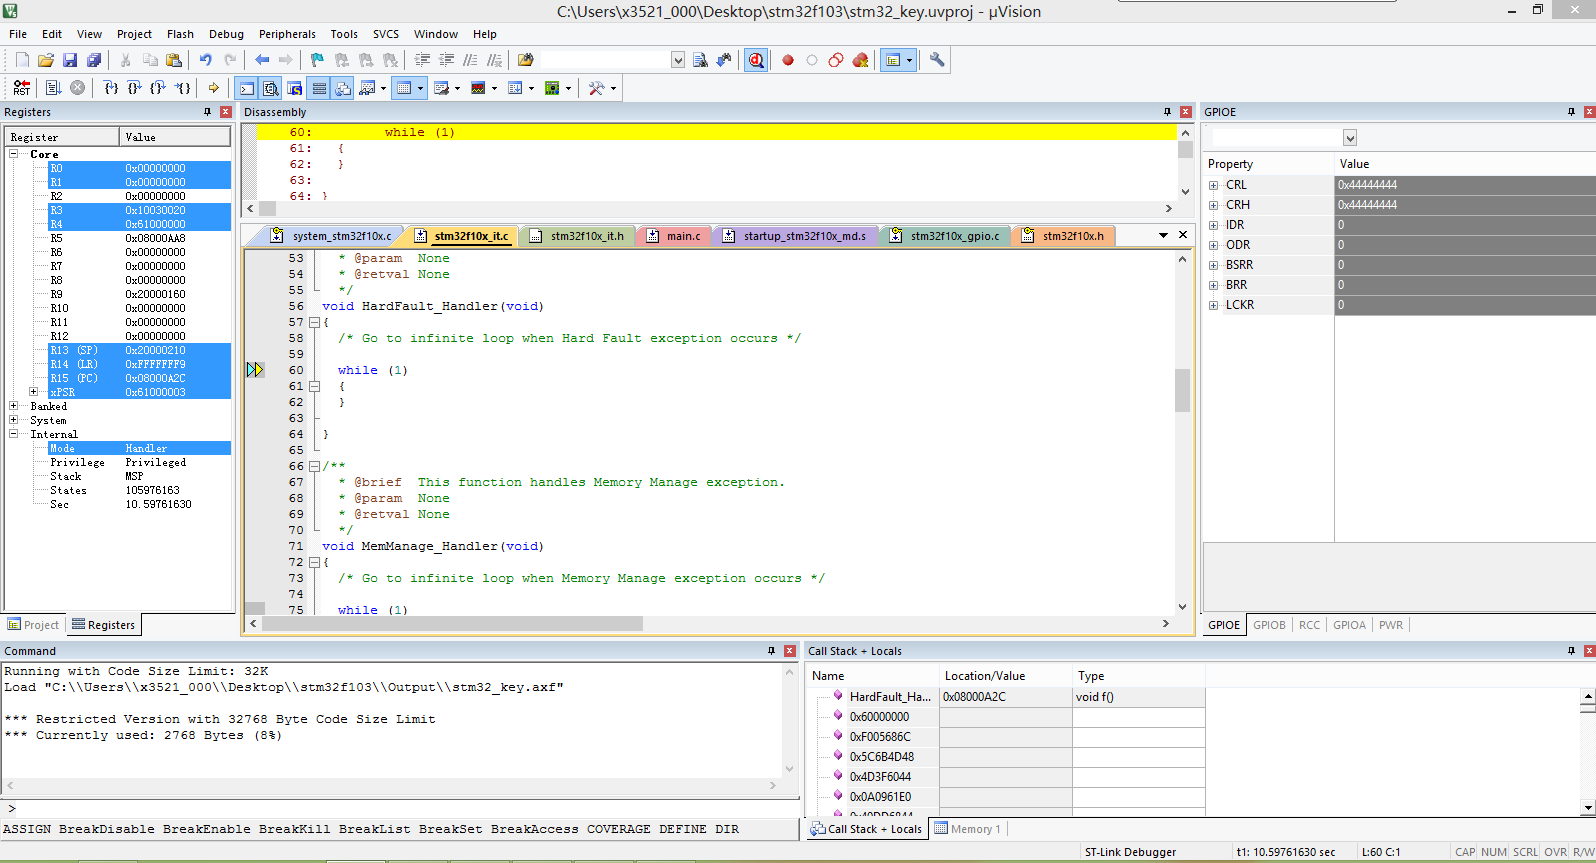
Task: Click the Save All icon
Action: coord(94,60)
